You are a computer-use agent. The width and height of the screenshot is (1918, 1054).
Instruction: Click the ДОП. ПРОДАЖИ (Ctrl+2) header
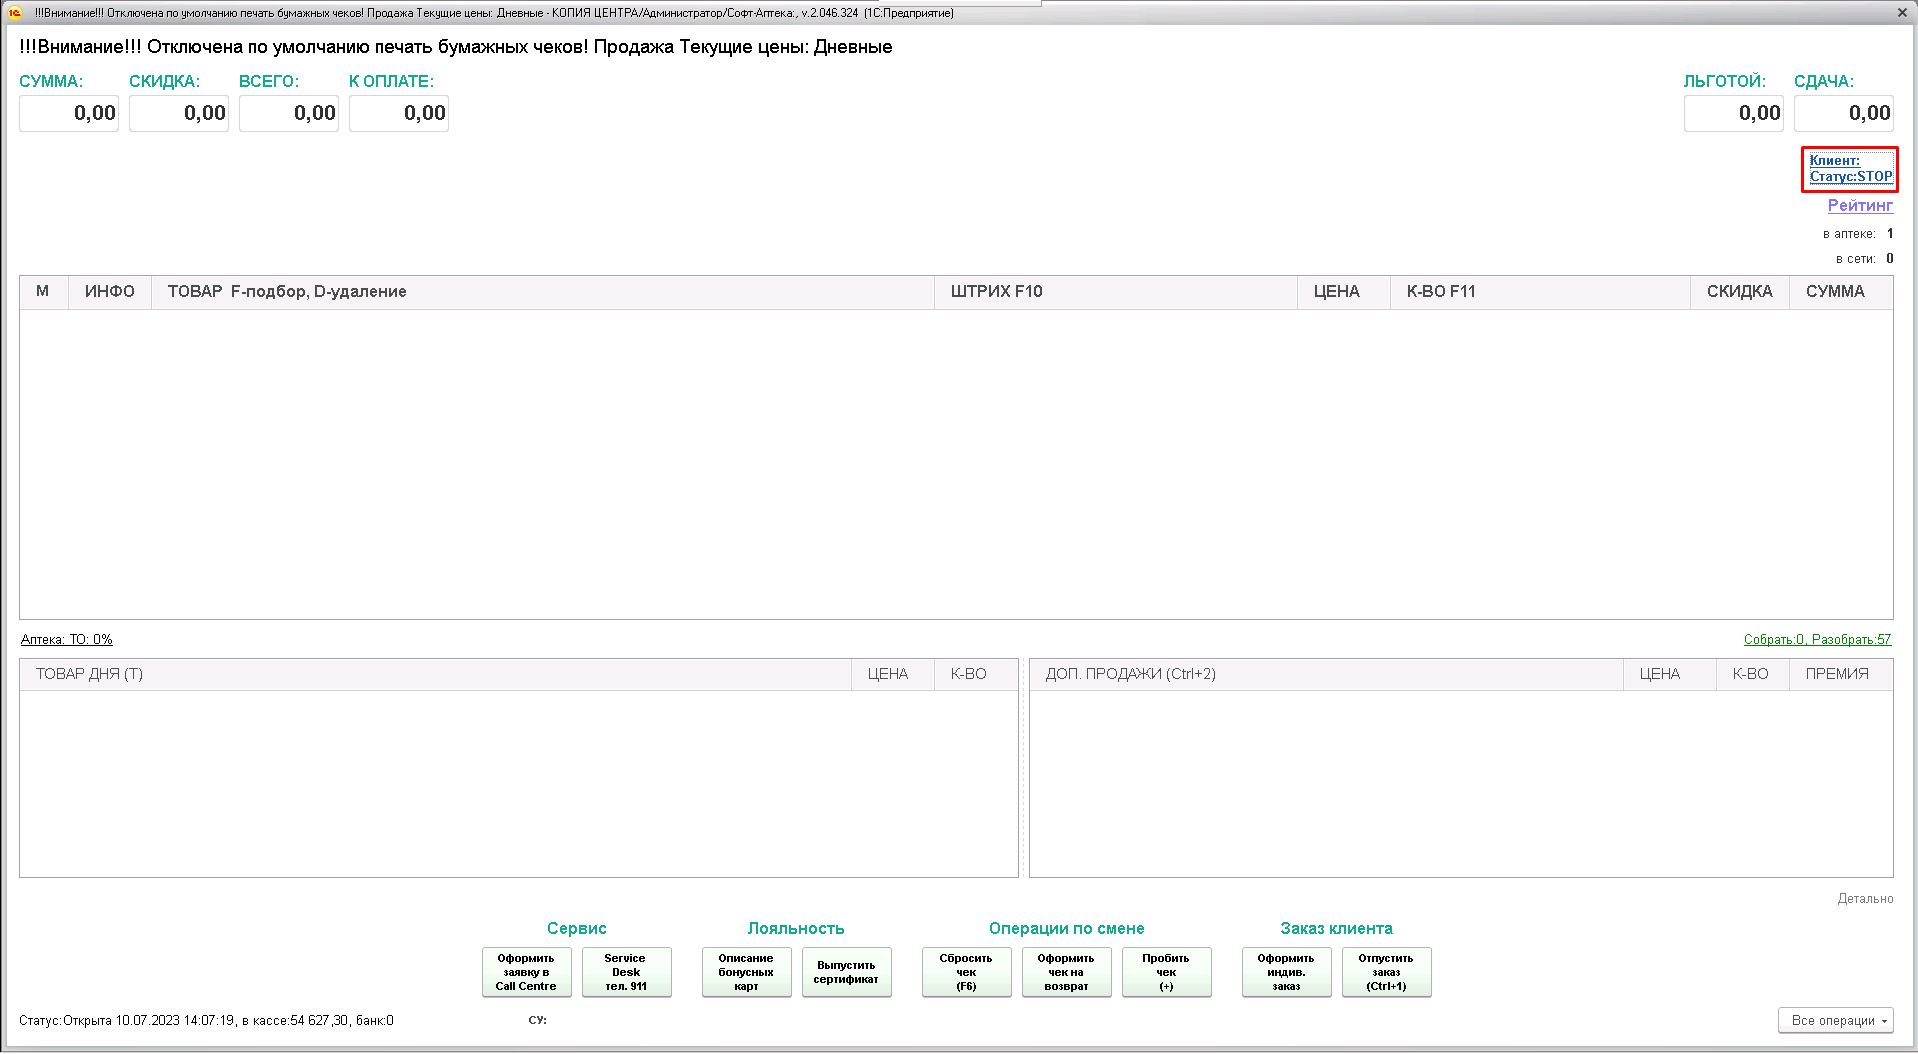[1130, 675]
